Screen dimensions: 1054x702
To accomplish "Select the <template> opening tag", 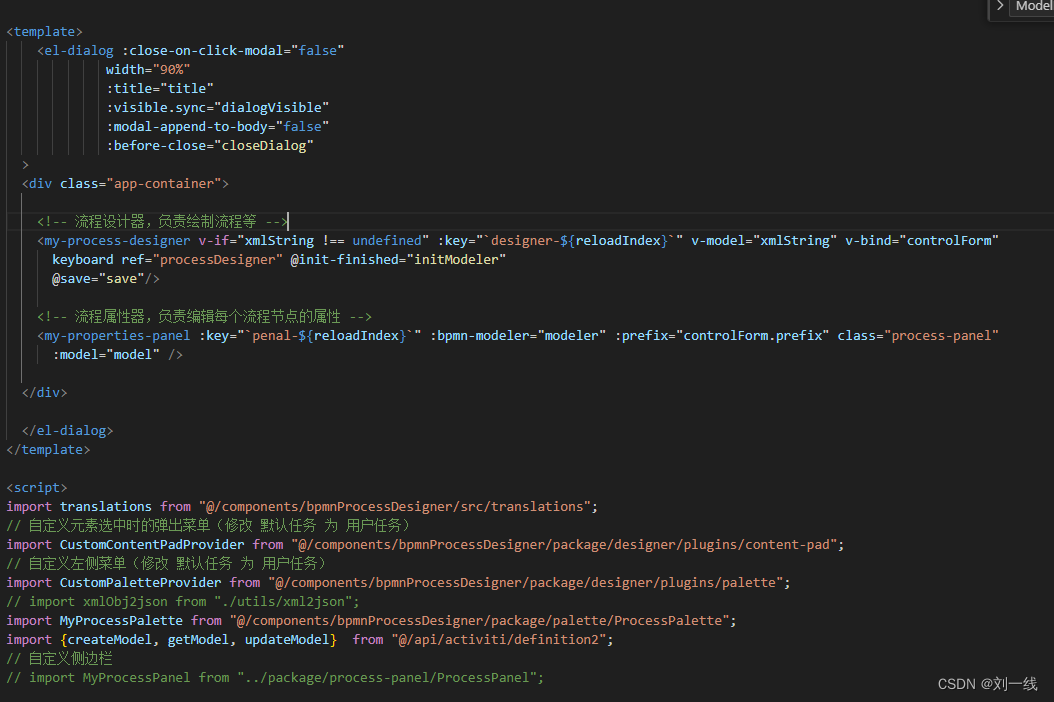I will [x=45, y=31].
